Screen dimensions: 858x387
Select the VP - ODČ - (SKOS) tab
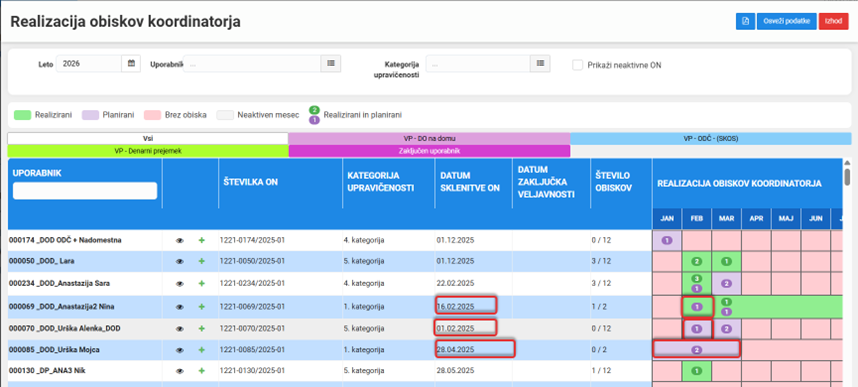pyautogui.click(x=711, y=138)
